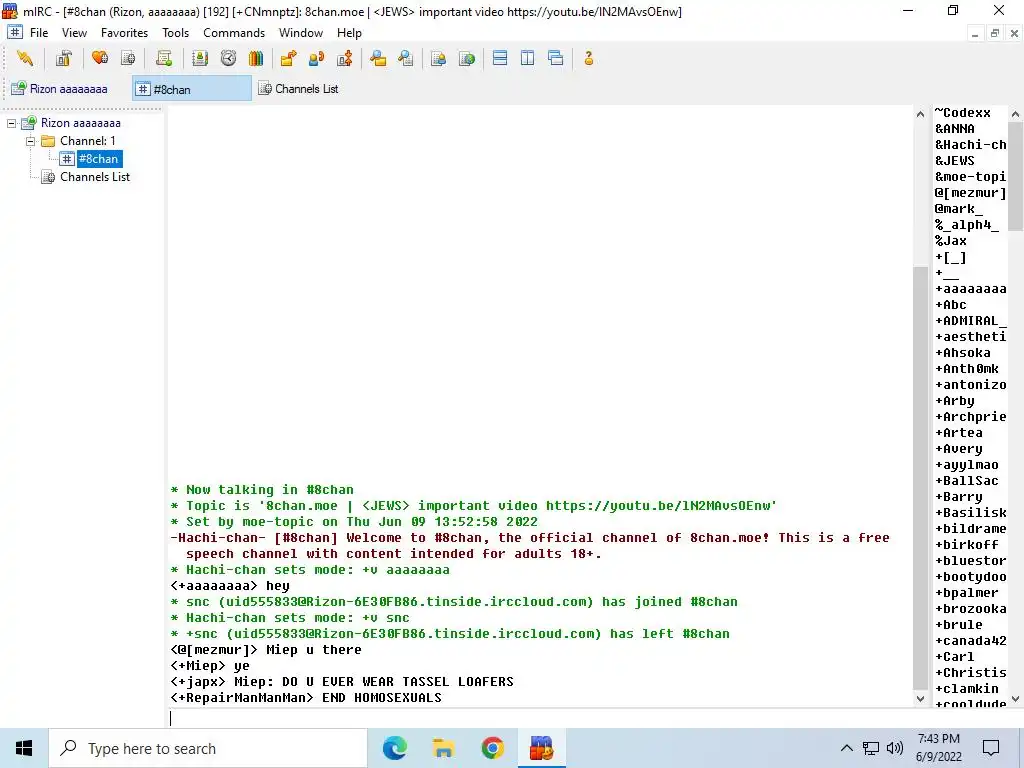This screenshot has width=1024, height=768.
Task: Click the Connect lightning bolt toolbar icon
Action: [x=25, y=59]
